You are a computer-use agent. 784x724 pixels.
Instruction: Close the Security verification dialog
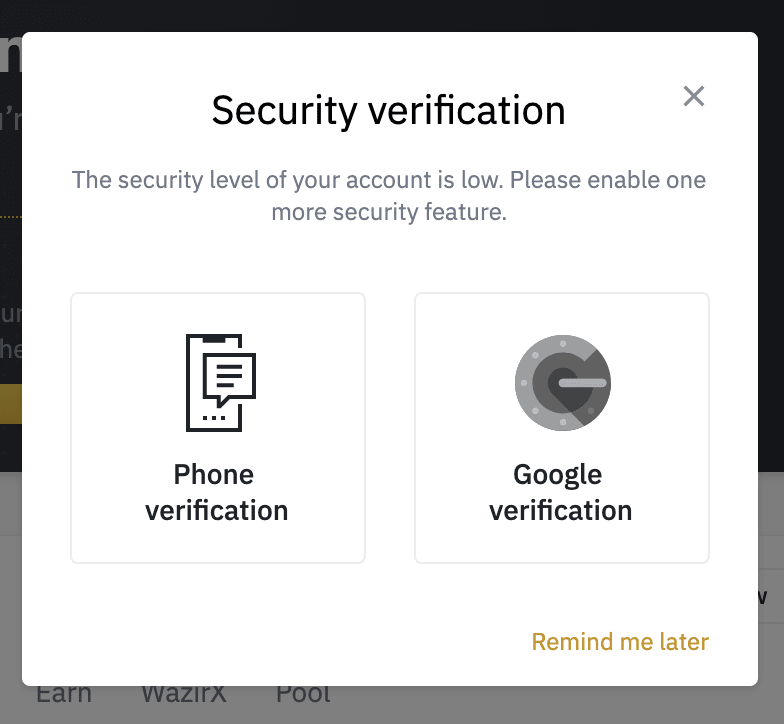693,96
